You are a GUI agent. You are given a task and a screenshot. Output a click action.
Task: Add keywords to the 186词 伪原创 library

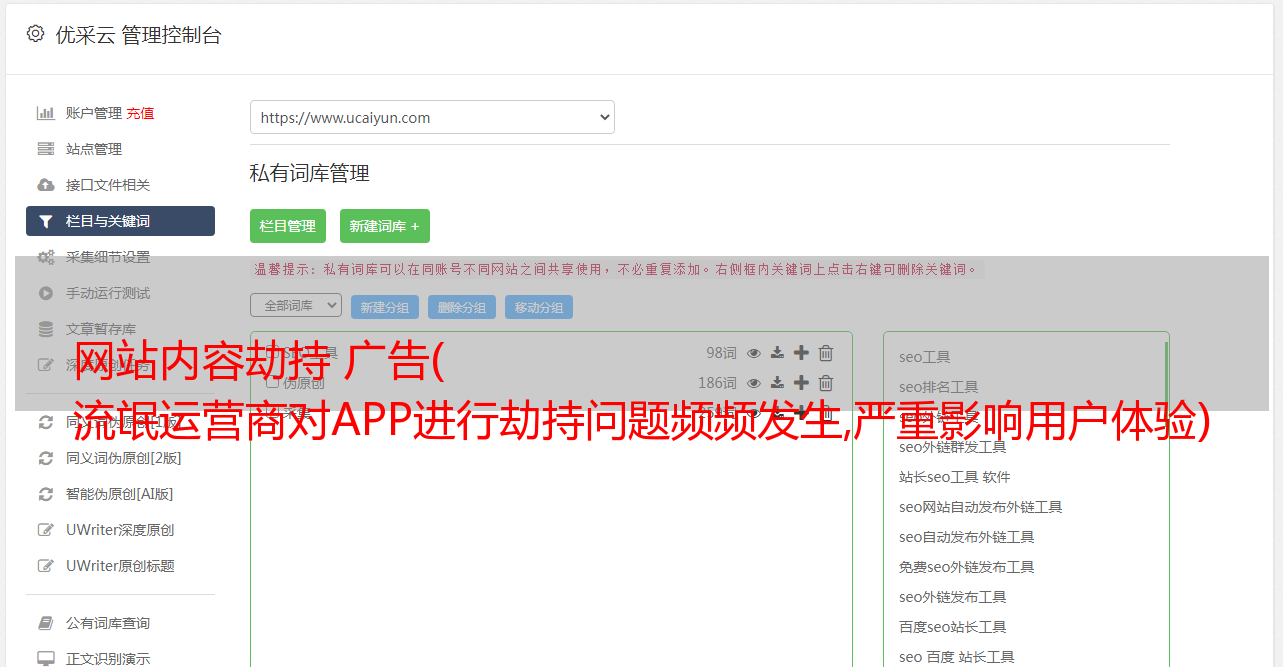click(801, 383)
